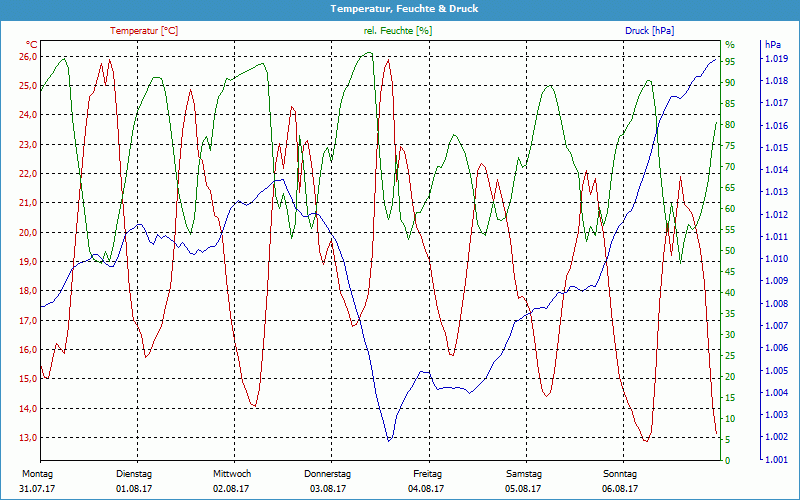Click the '16,0' temperature axis value

(28, 349)
